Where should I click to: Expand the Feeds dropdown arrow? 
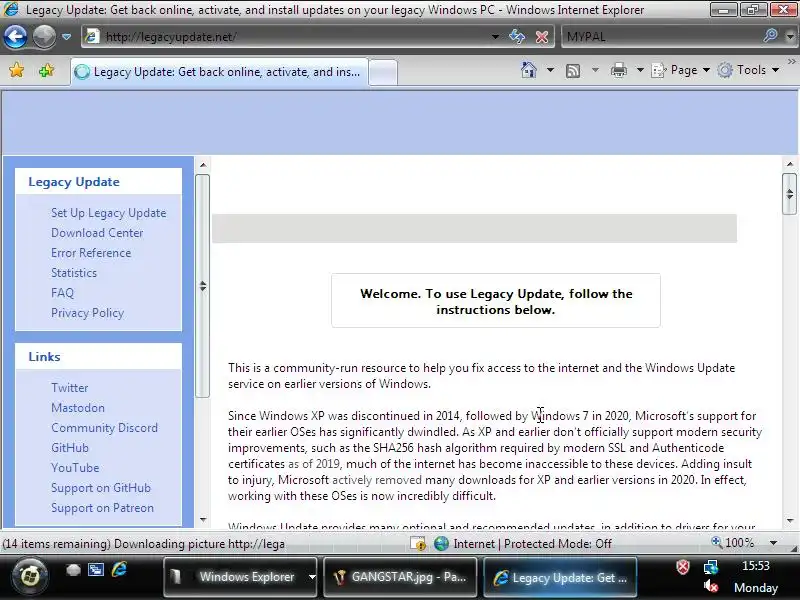tap(595, 70)
